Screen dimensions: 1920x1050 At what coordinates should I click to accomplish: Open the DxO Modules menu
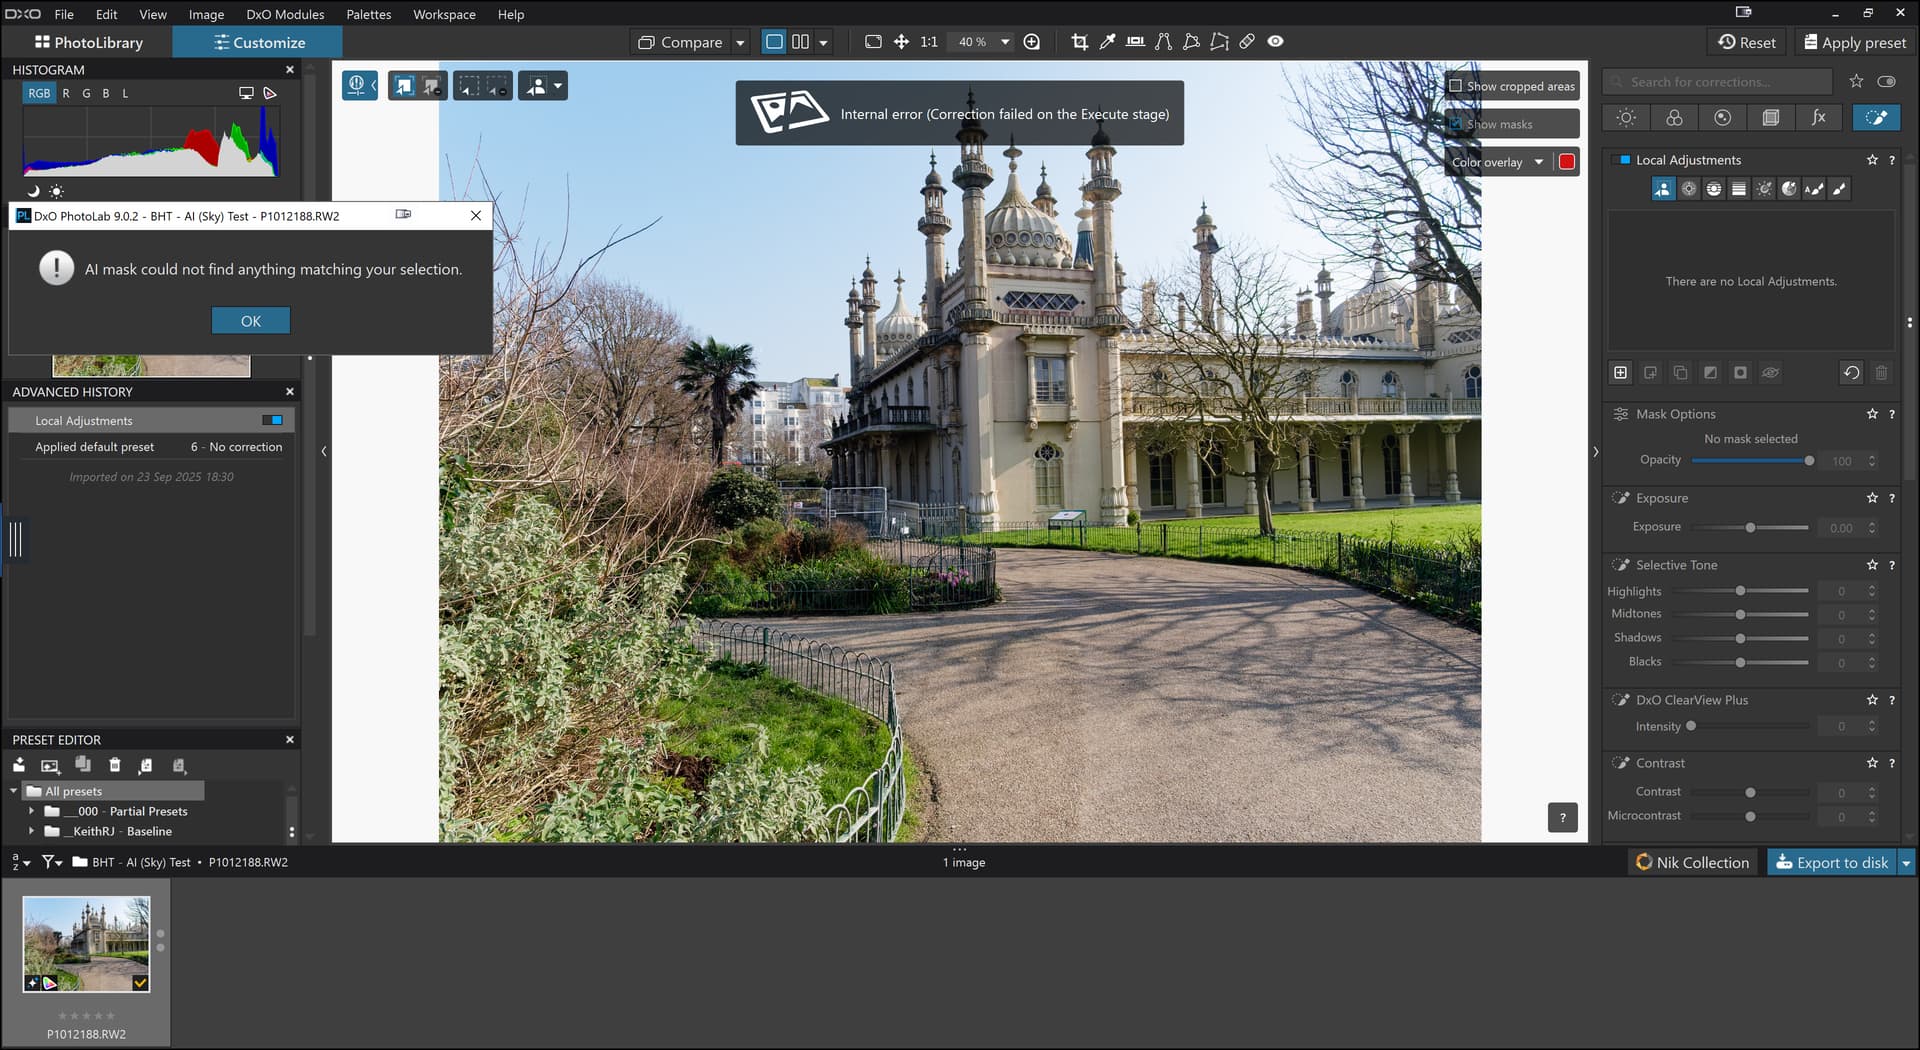coord(285,14)
